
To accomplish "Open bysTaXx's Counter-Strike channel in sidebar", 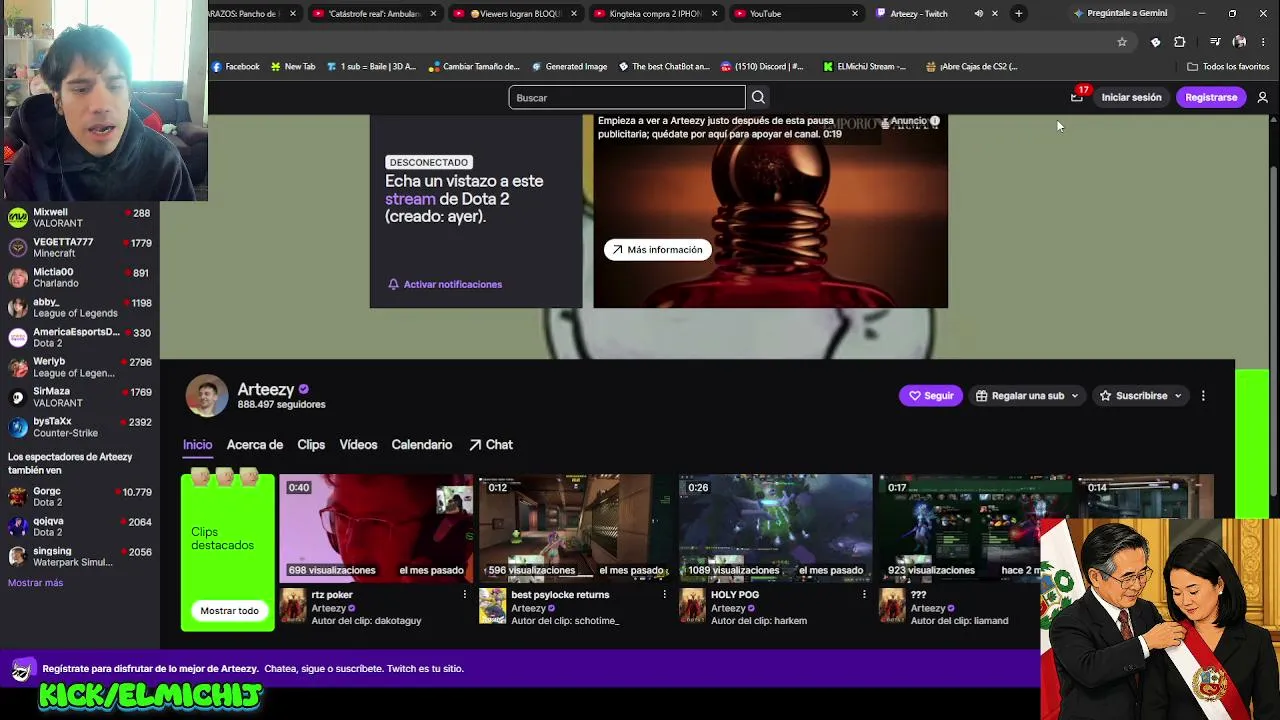I will (80, 427).
